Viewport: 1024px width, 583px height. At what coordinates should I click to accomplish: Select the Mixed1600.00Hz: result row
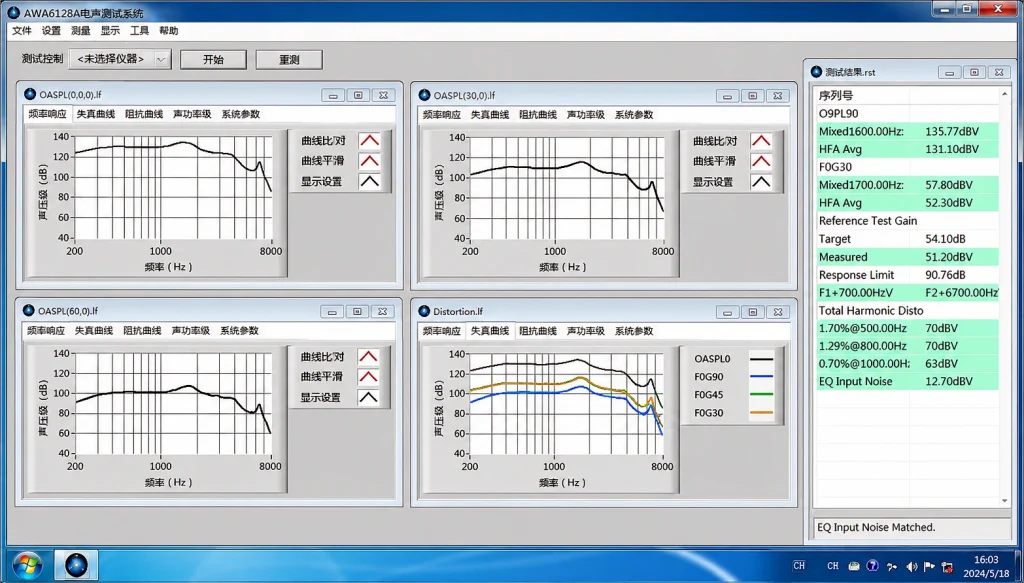(908, 131)
